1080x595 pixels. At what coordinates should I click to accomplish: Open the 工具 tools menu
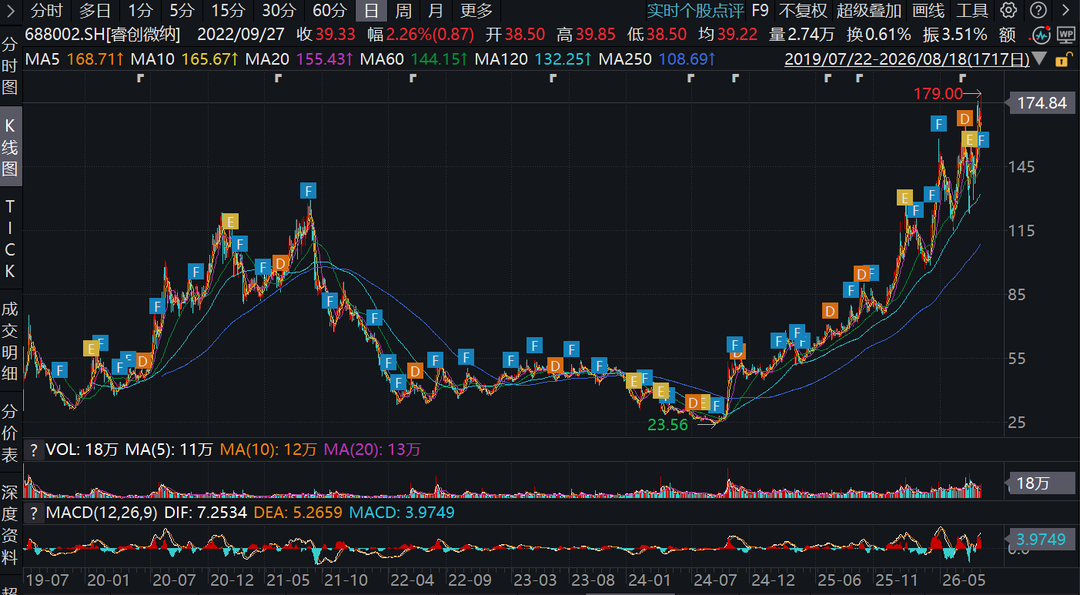coord(972,10)
